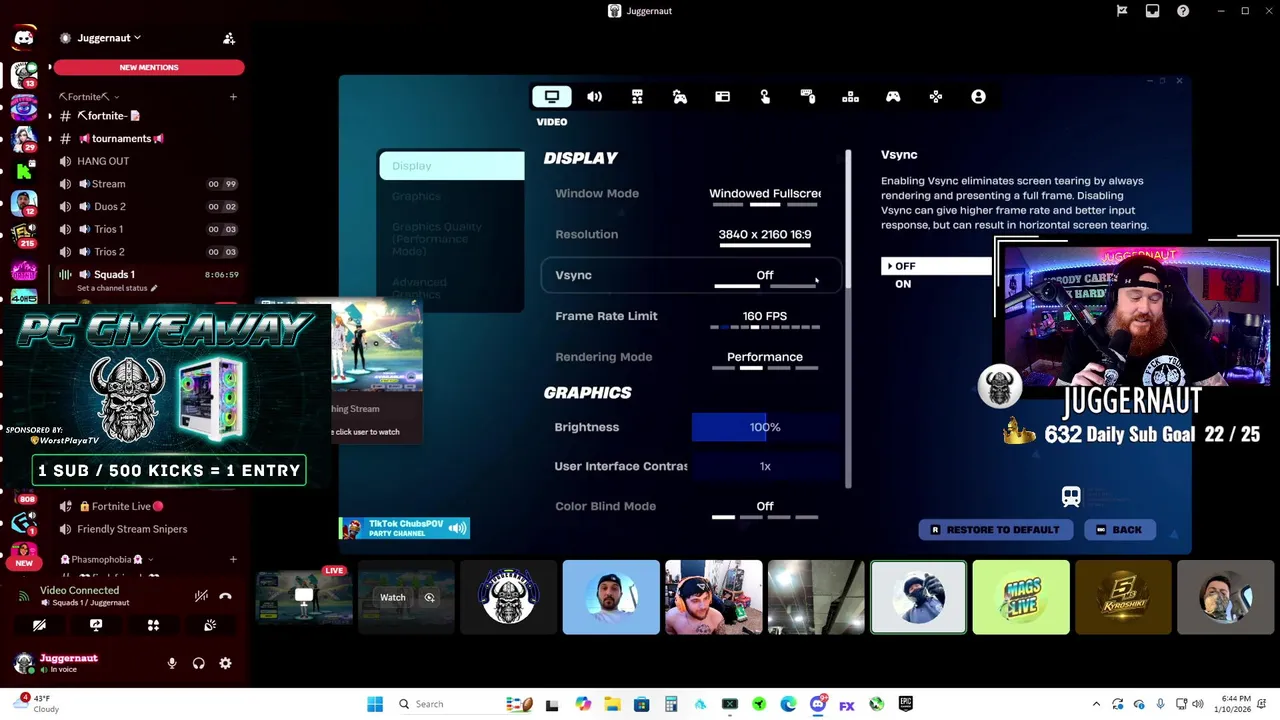The width and height of the screenshot is (1280, 720).
Task: Adjust the Frame Rate Limit 160 FPS selector
Action: [765, 317]
